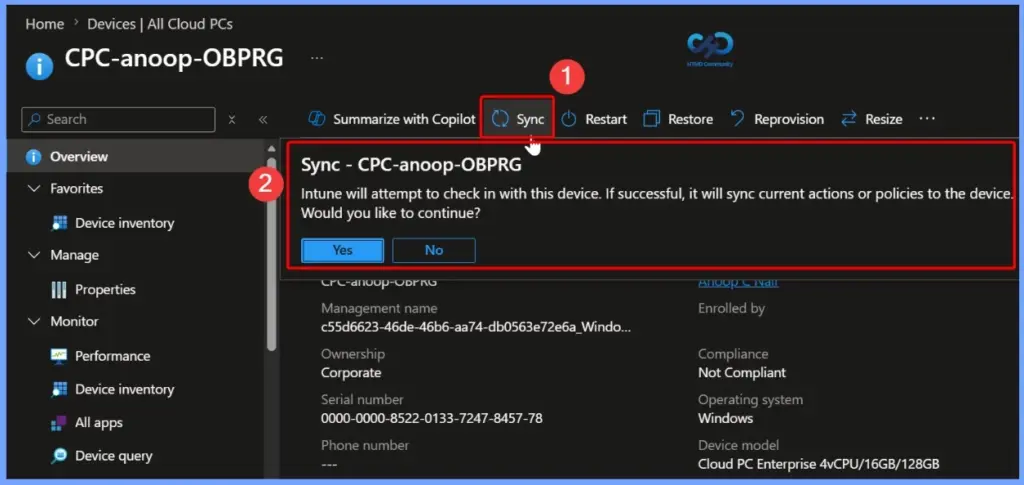Viewport: 1024px width, 485px height.
Task: Confirm sync by clicking Yes
Action: [342, 250]
